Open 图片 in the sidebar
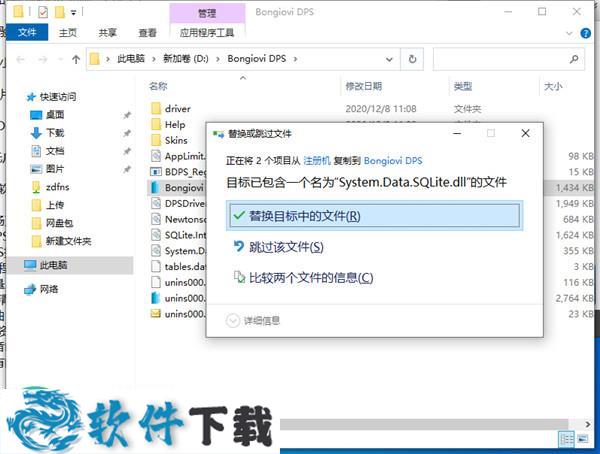The image size is (600, 454). pyautogui.click(x=55, y=168)
